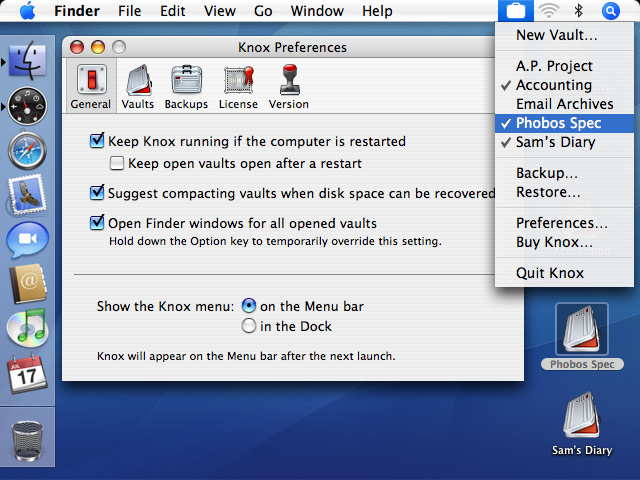Select the Sam's Diary desktop vault icon

point(581,420)
